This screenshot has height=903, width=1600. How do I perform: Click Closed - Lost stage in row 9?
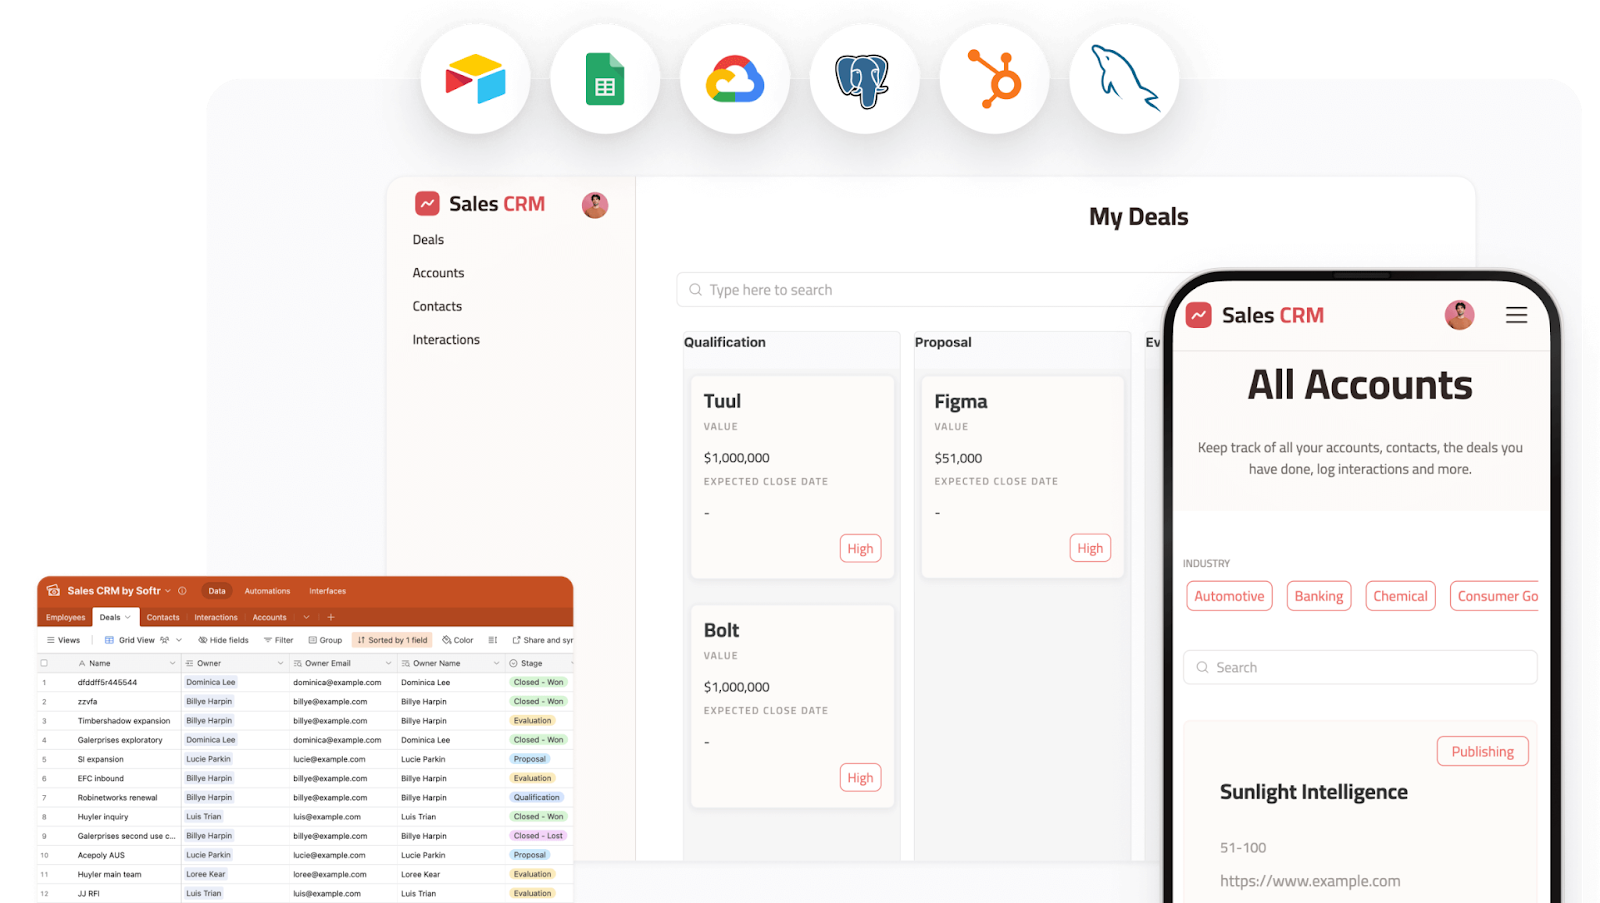point(539,836)
